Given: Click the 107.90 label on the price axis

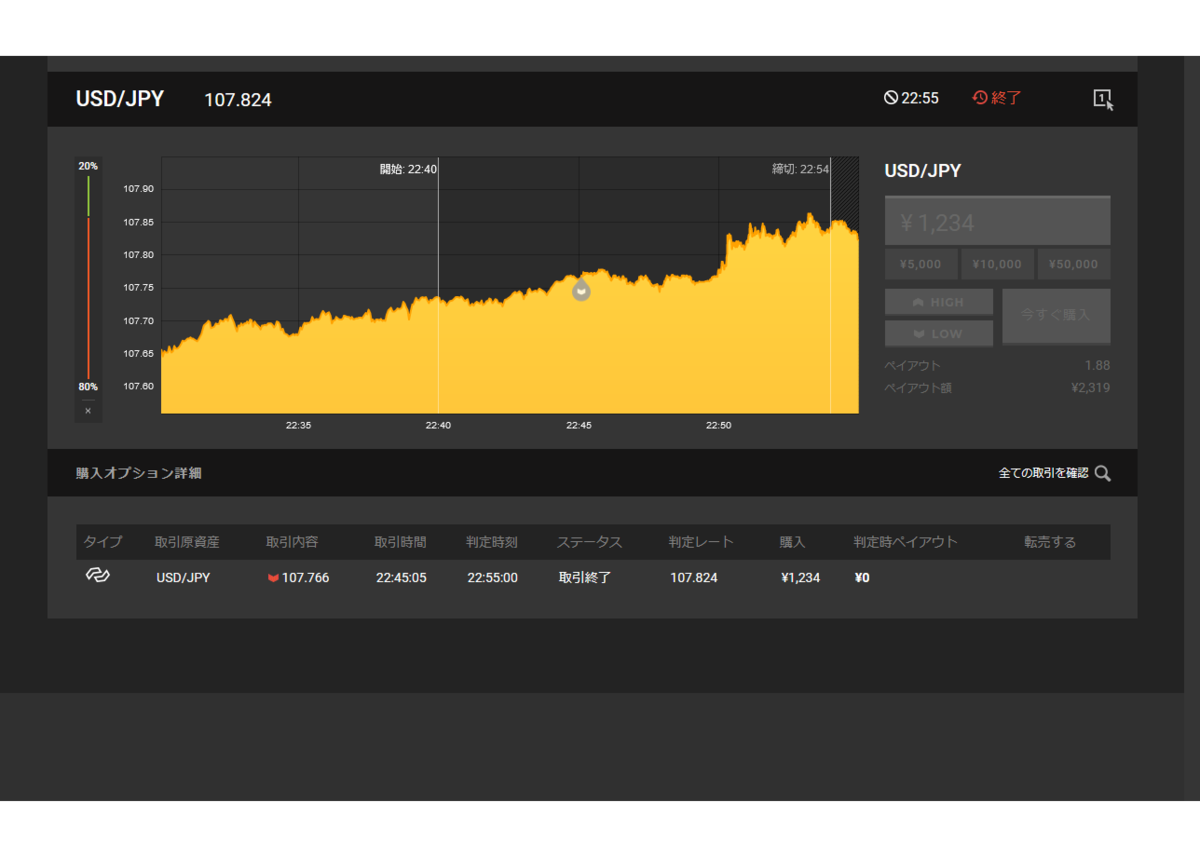Looking at the screenshot, I should pyautogui.click(x=138, y=189).
